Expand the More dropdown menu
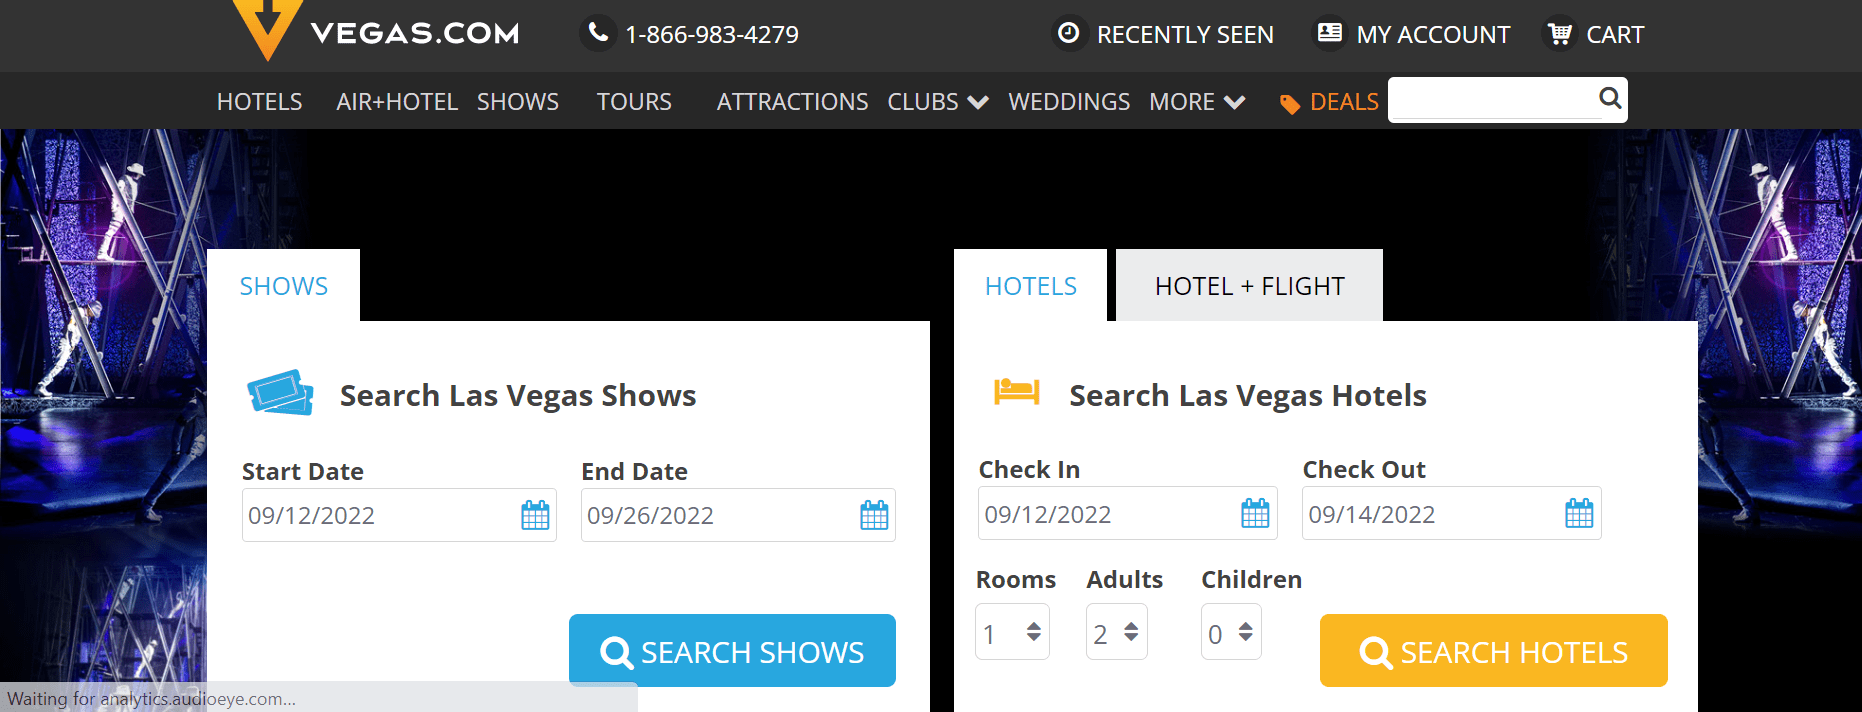 pos(1196,102)
